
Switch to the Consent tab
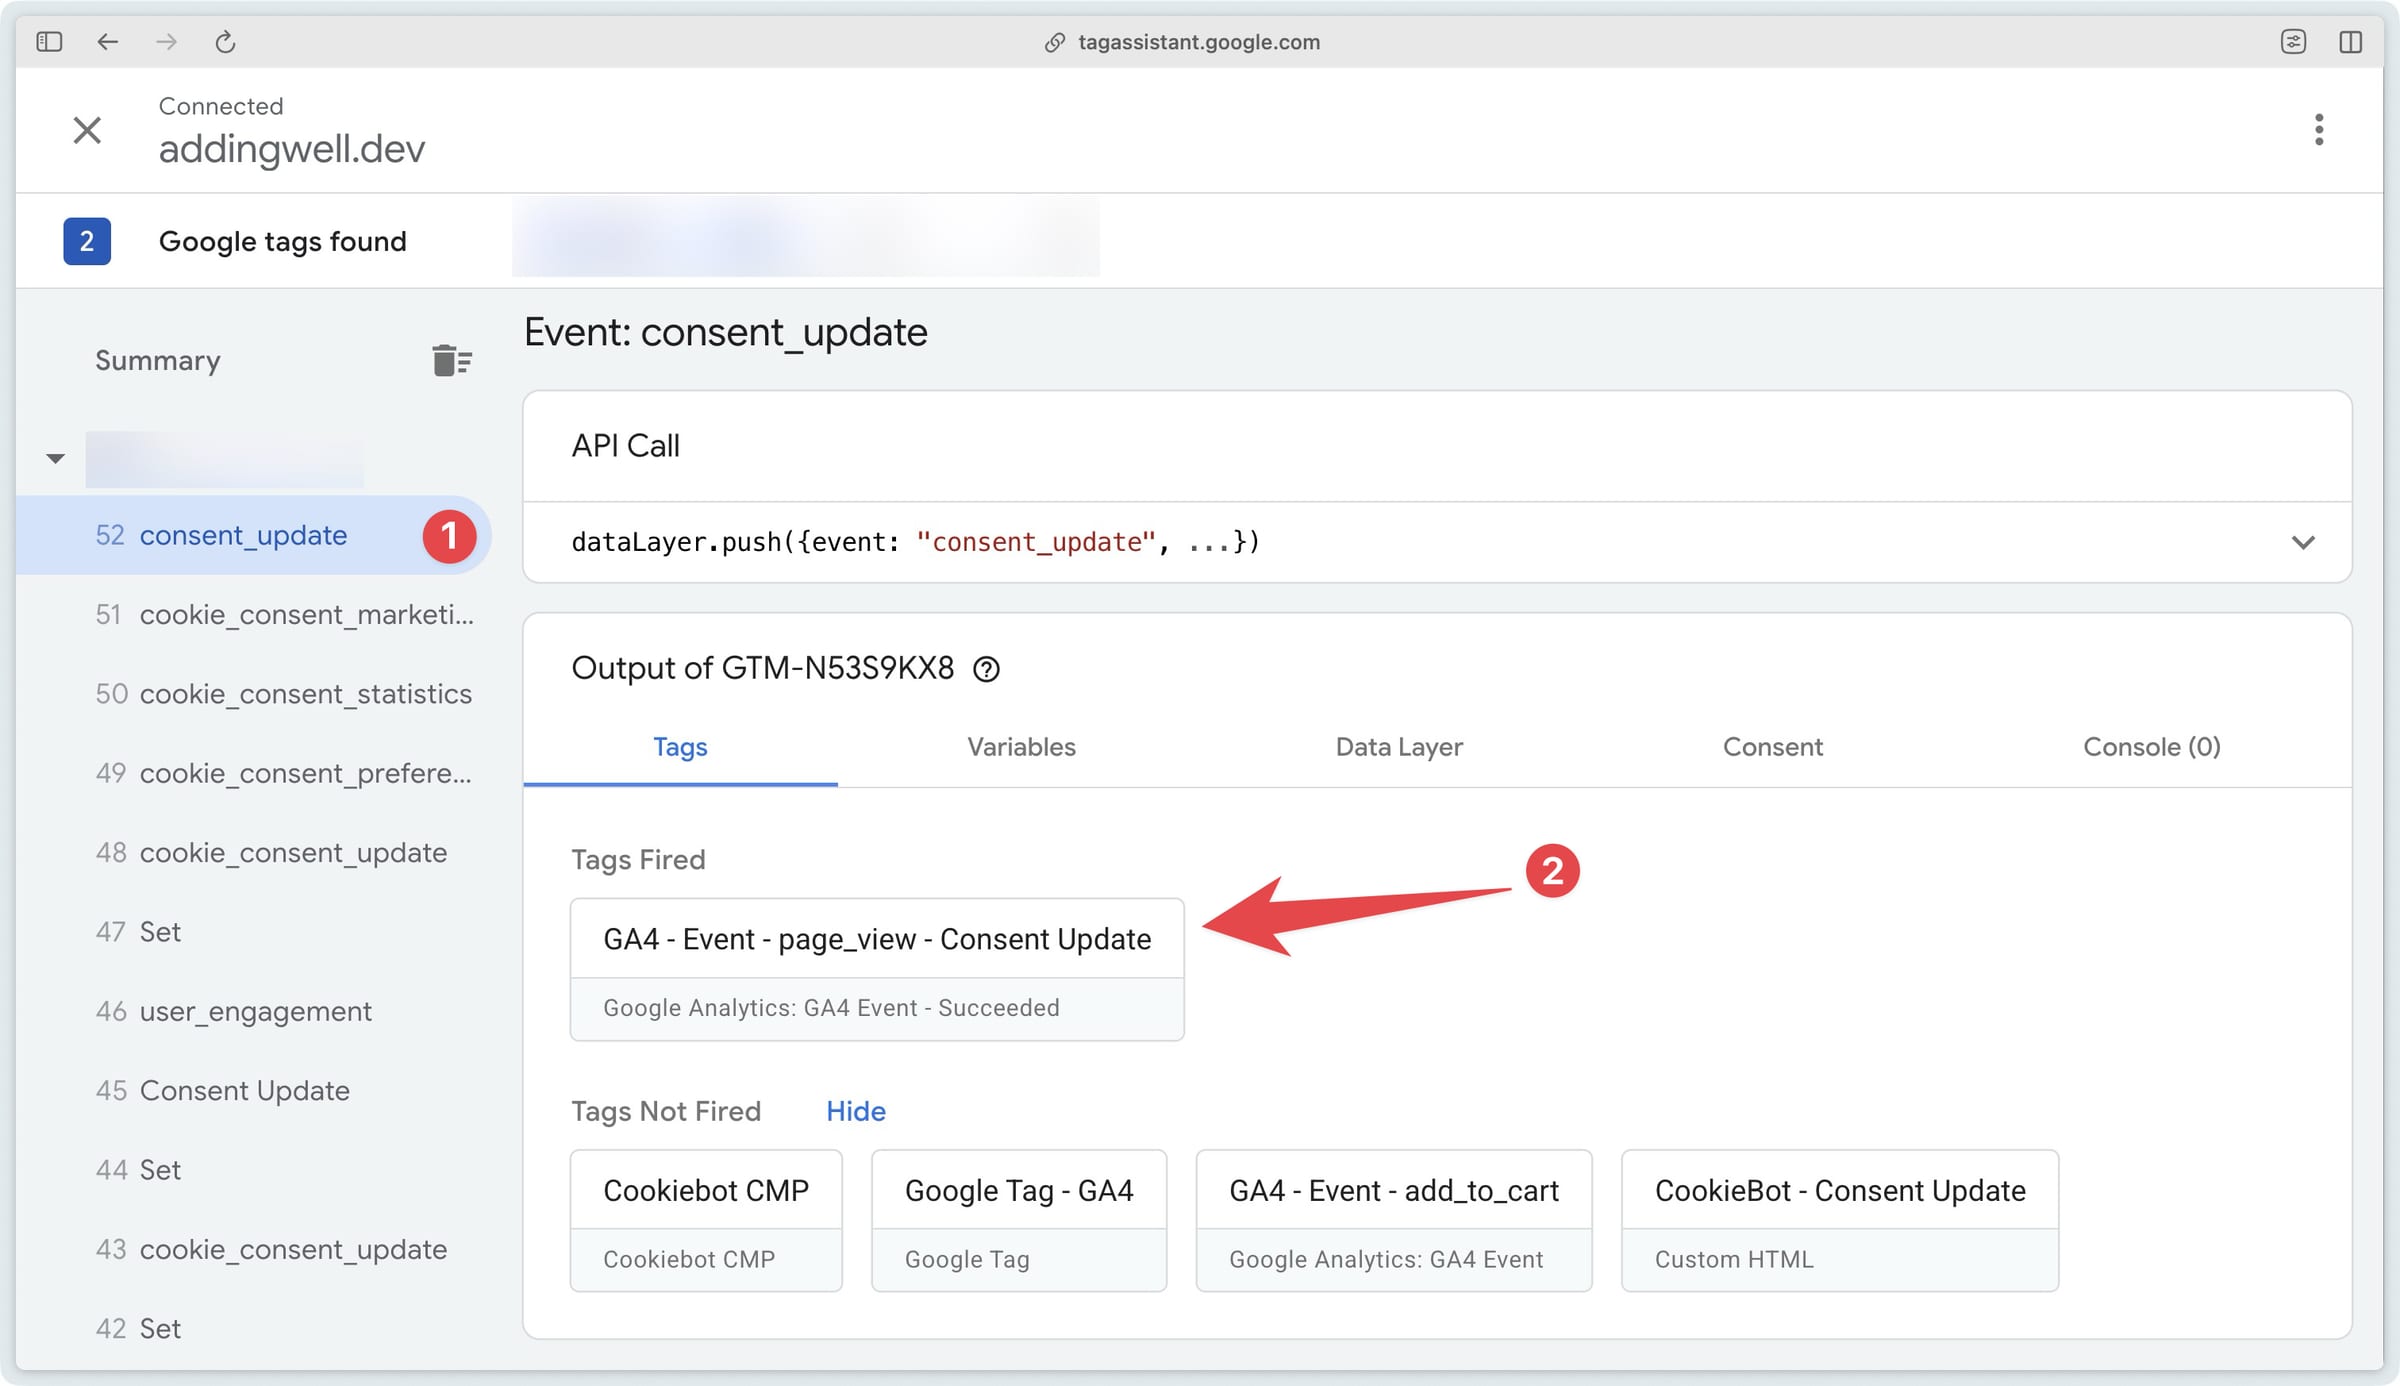[x=1773, y=747]
